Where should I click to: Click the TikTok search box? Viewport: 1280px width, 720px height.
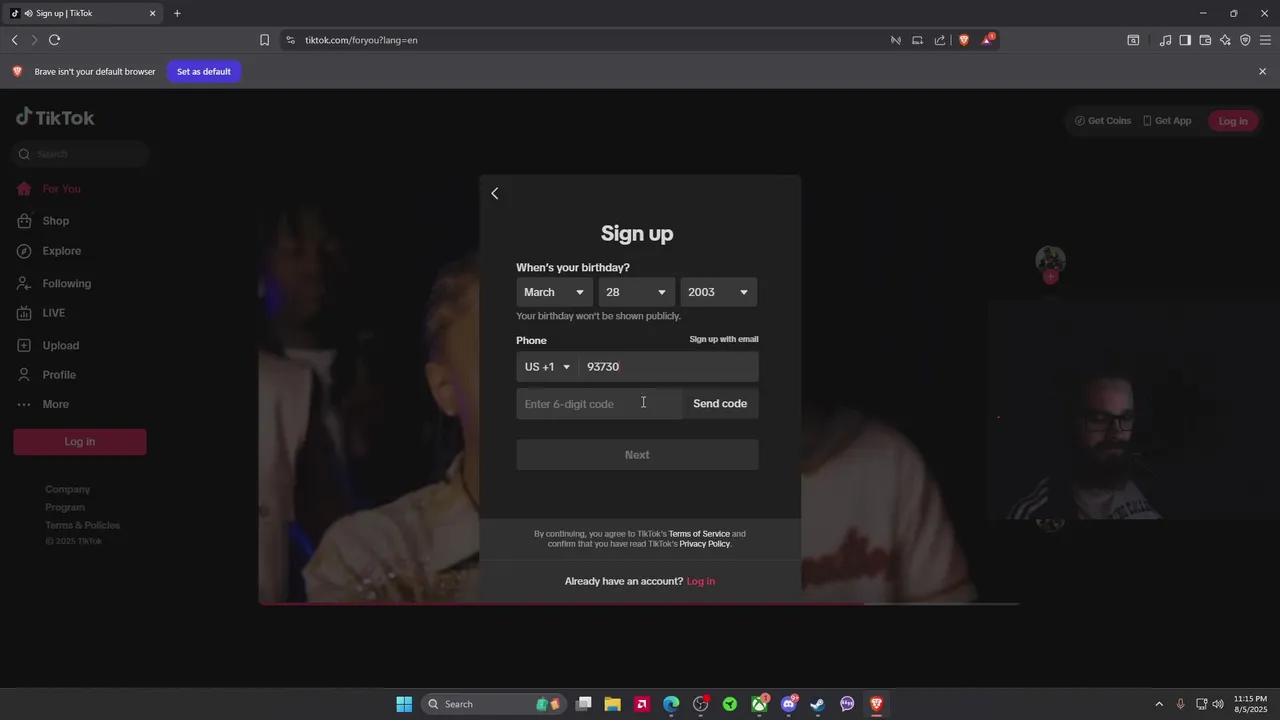[x=81, y=154]
